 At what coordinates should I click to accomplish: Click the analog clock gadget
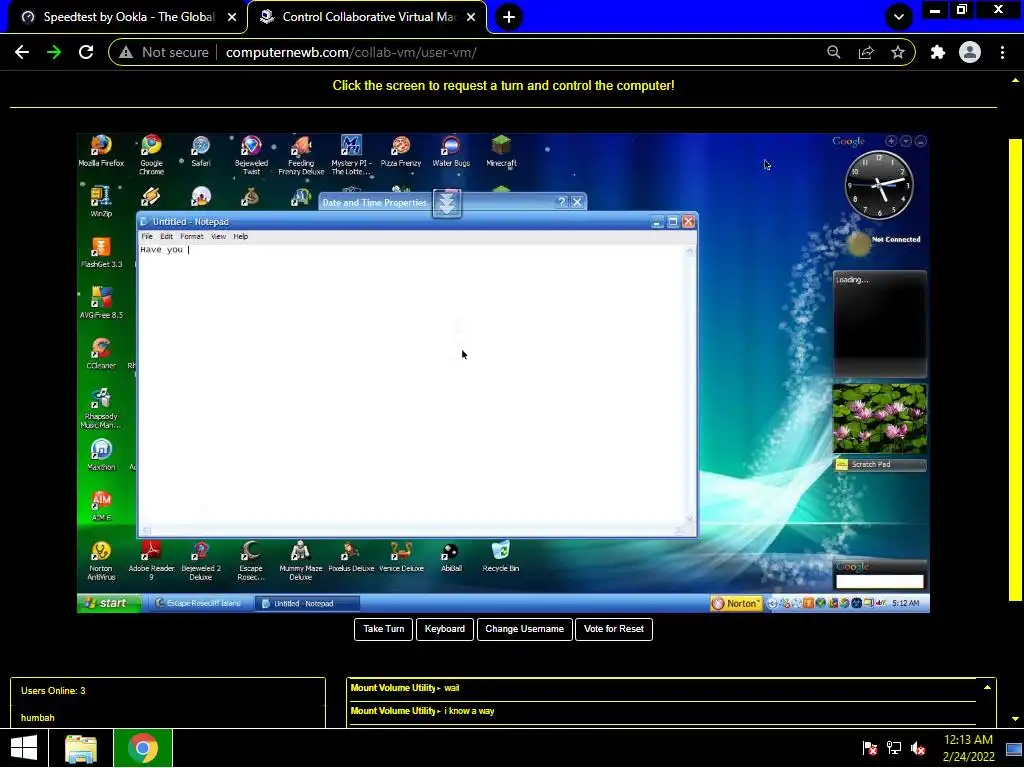coord(878,185)
